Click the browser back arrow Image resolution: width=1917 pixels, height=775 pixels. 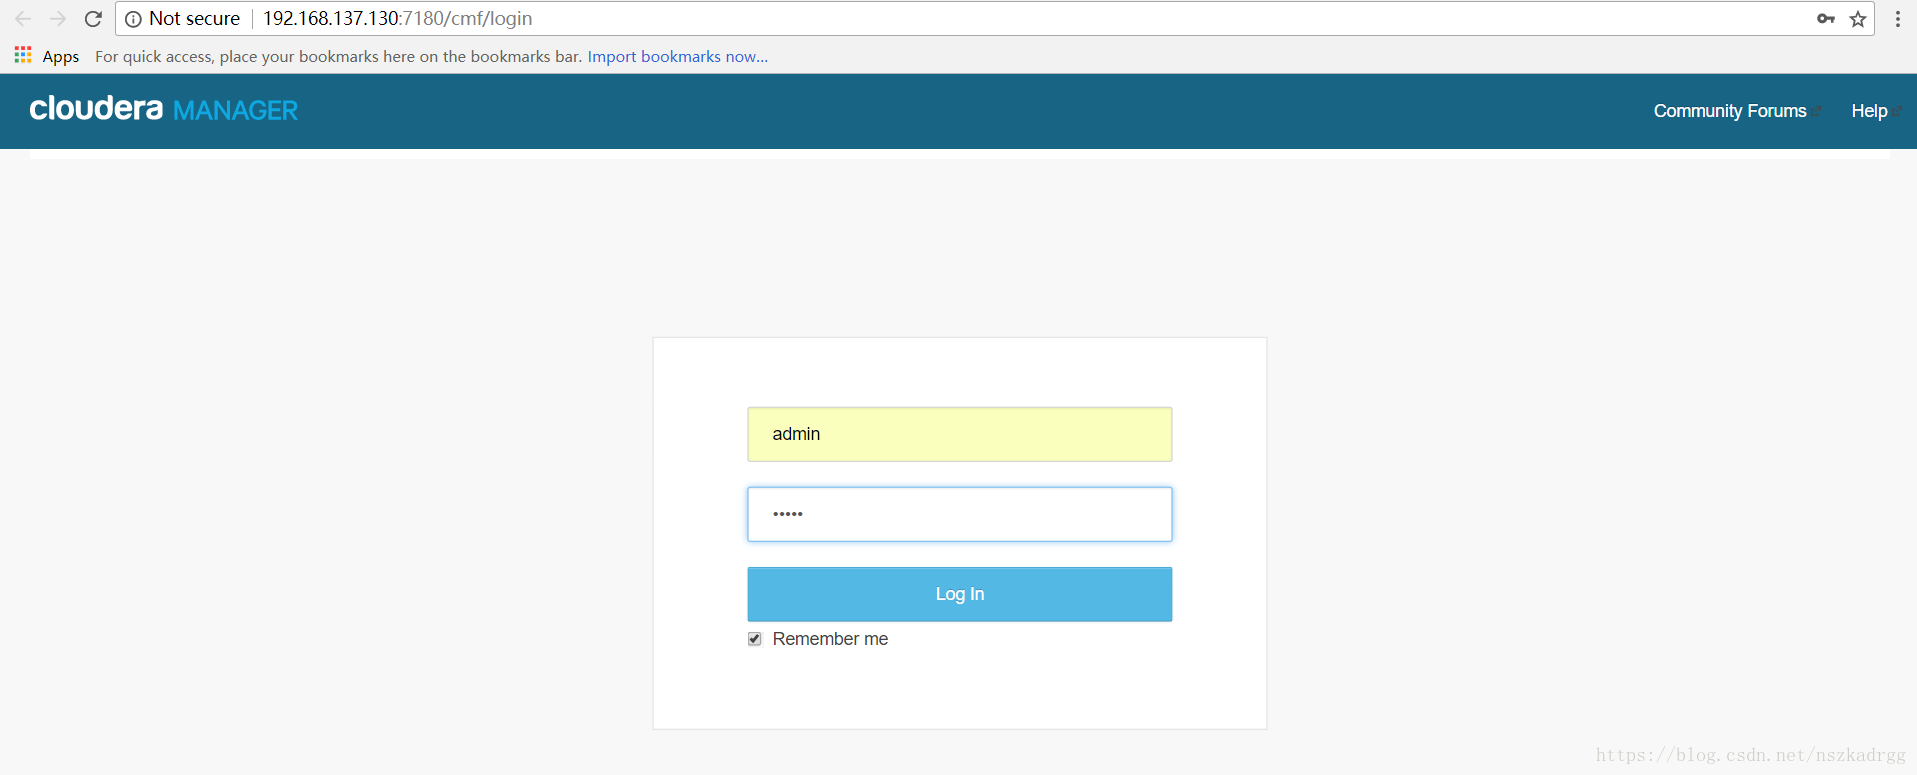[23, 19]
